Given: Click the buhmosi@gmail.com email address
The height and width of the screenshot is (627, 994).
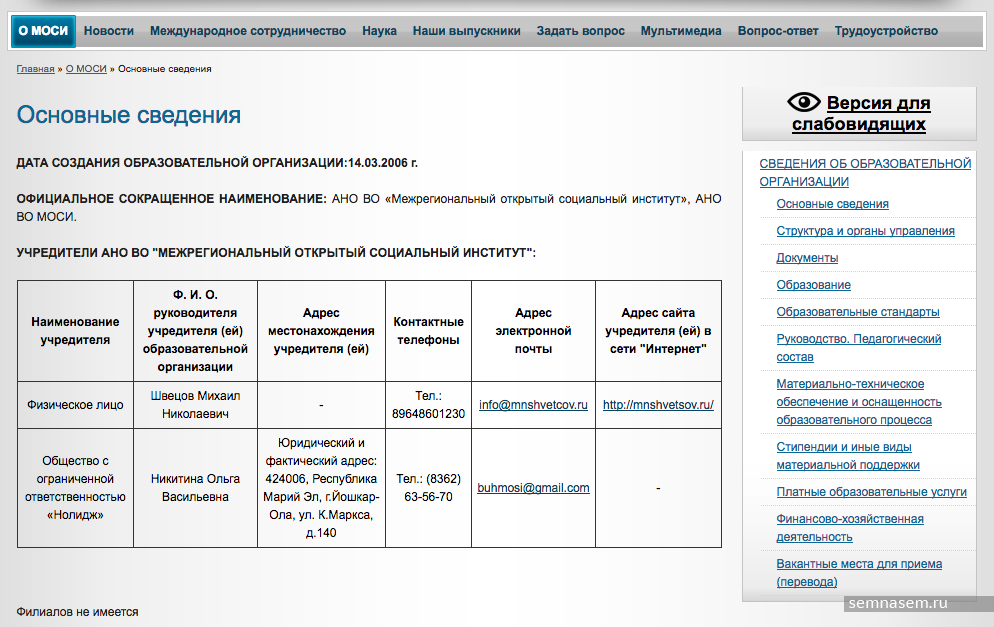Looking at the screenshot, I should click(x=533, y=488).
